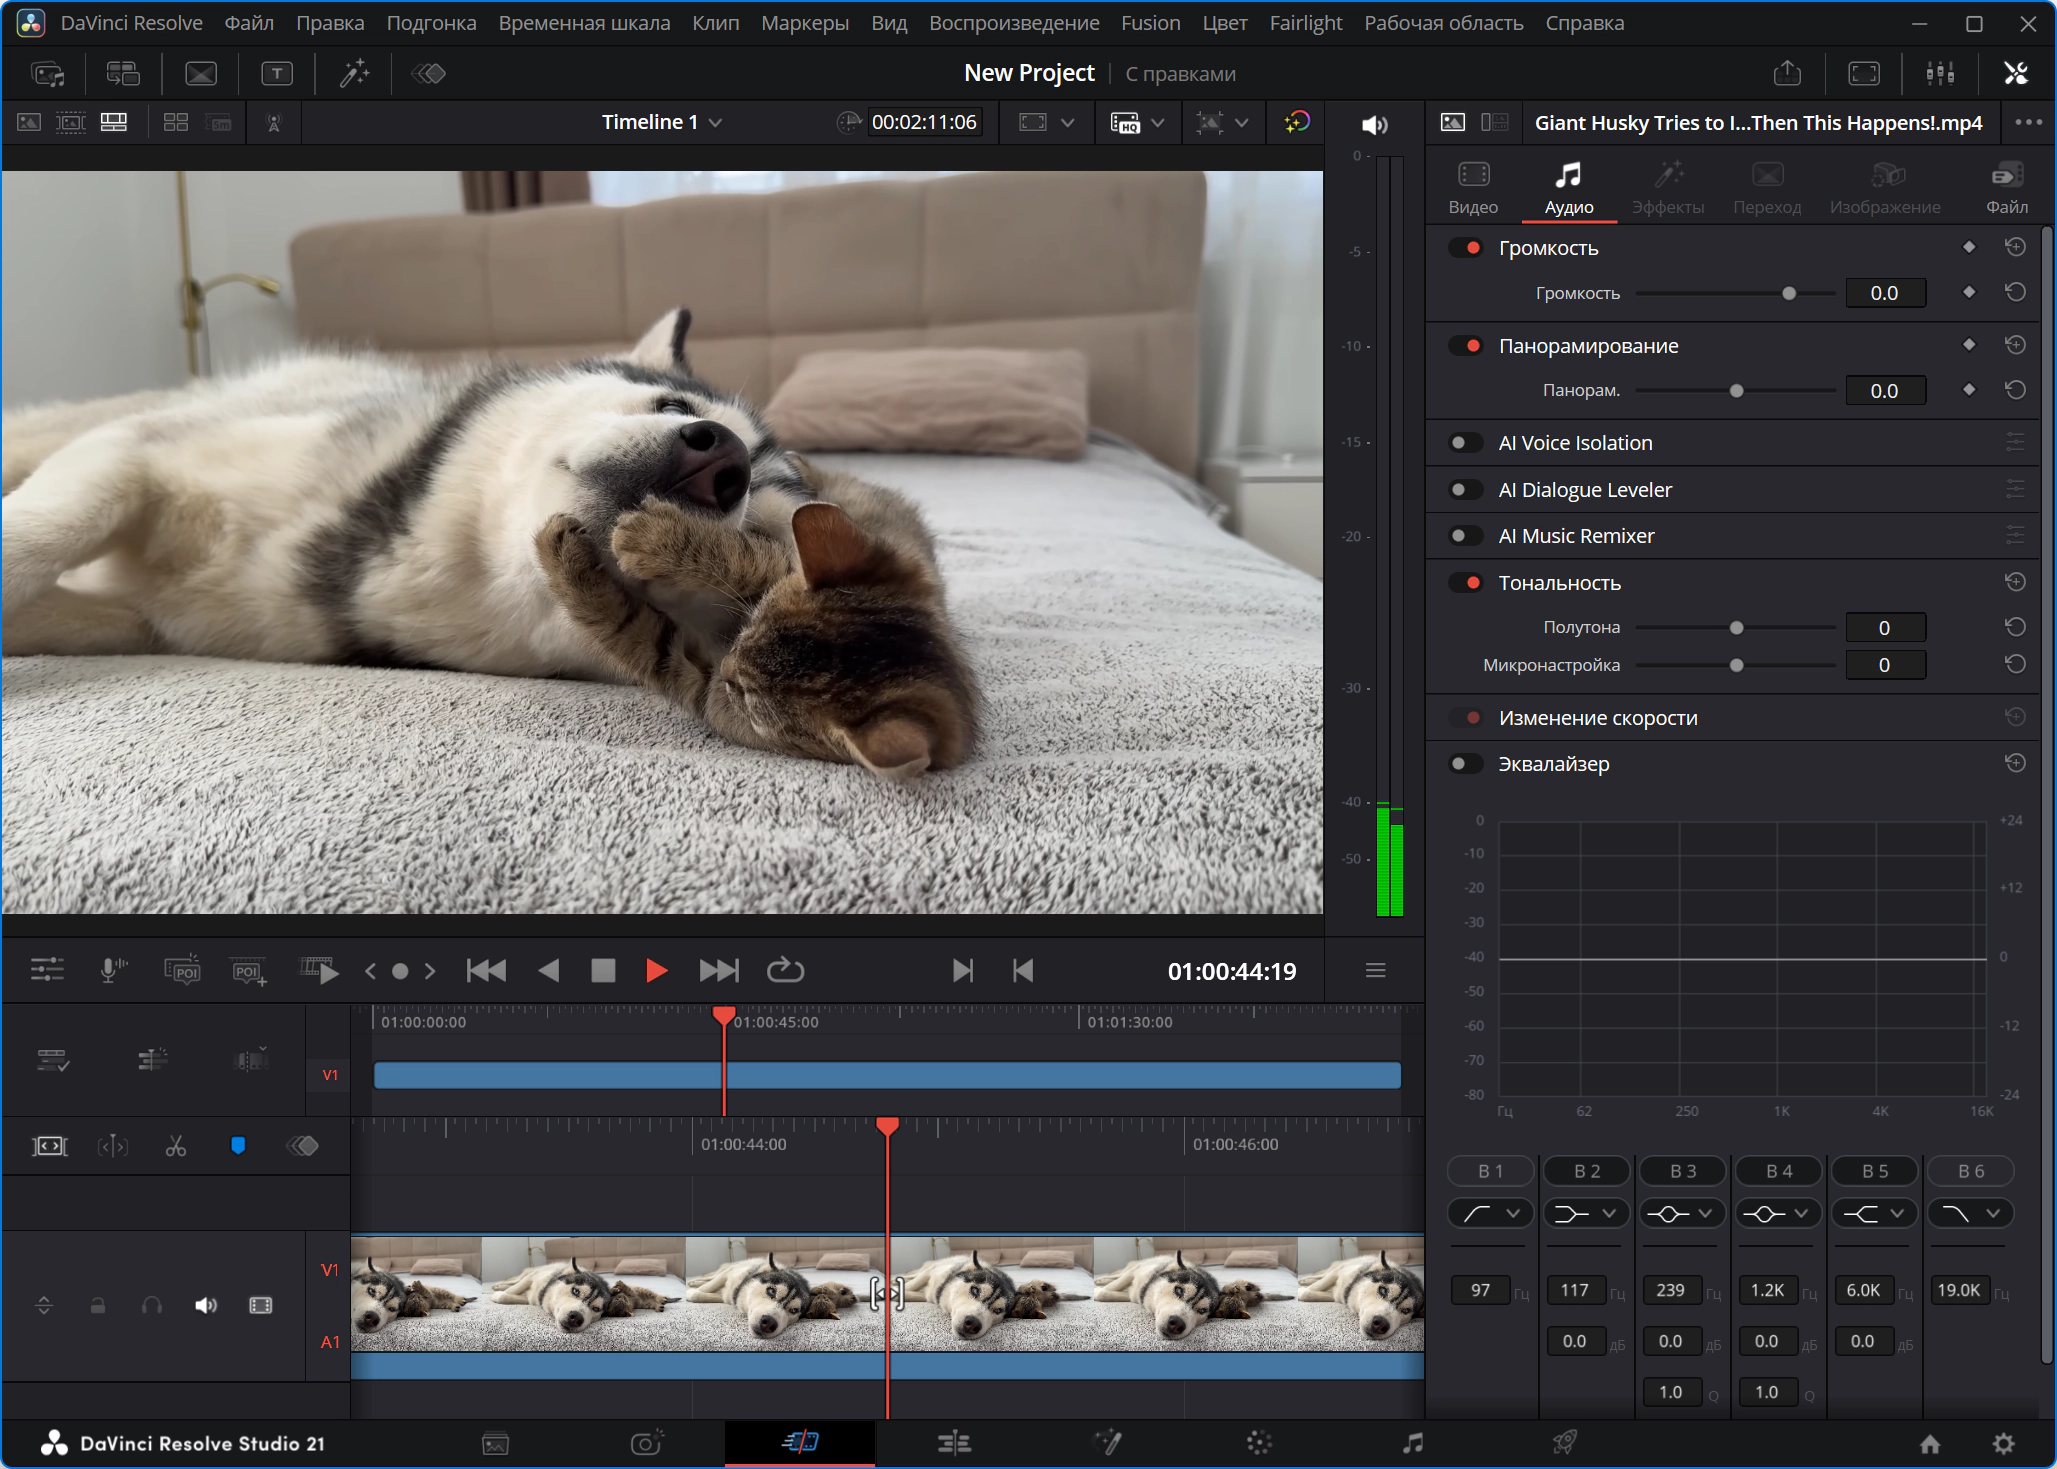Viewport: 2057px width, 1469px height.
Task: Stop playback
Action: click(603, 970)
